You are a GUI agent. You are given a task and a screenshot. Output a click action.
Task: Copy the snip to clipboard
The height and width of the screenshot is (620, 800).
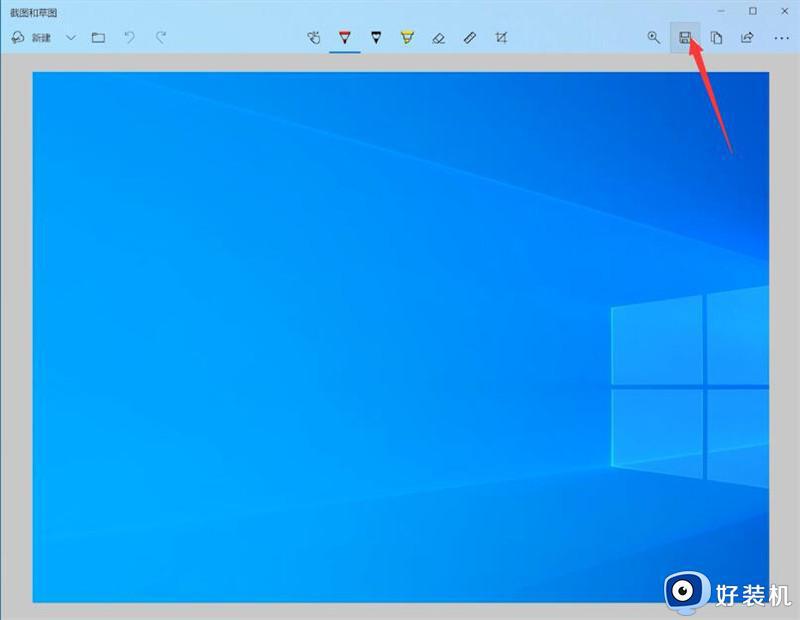716,38
